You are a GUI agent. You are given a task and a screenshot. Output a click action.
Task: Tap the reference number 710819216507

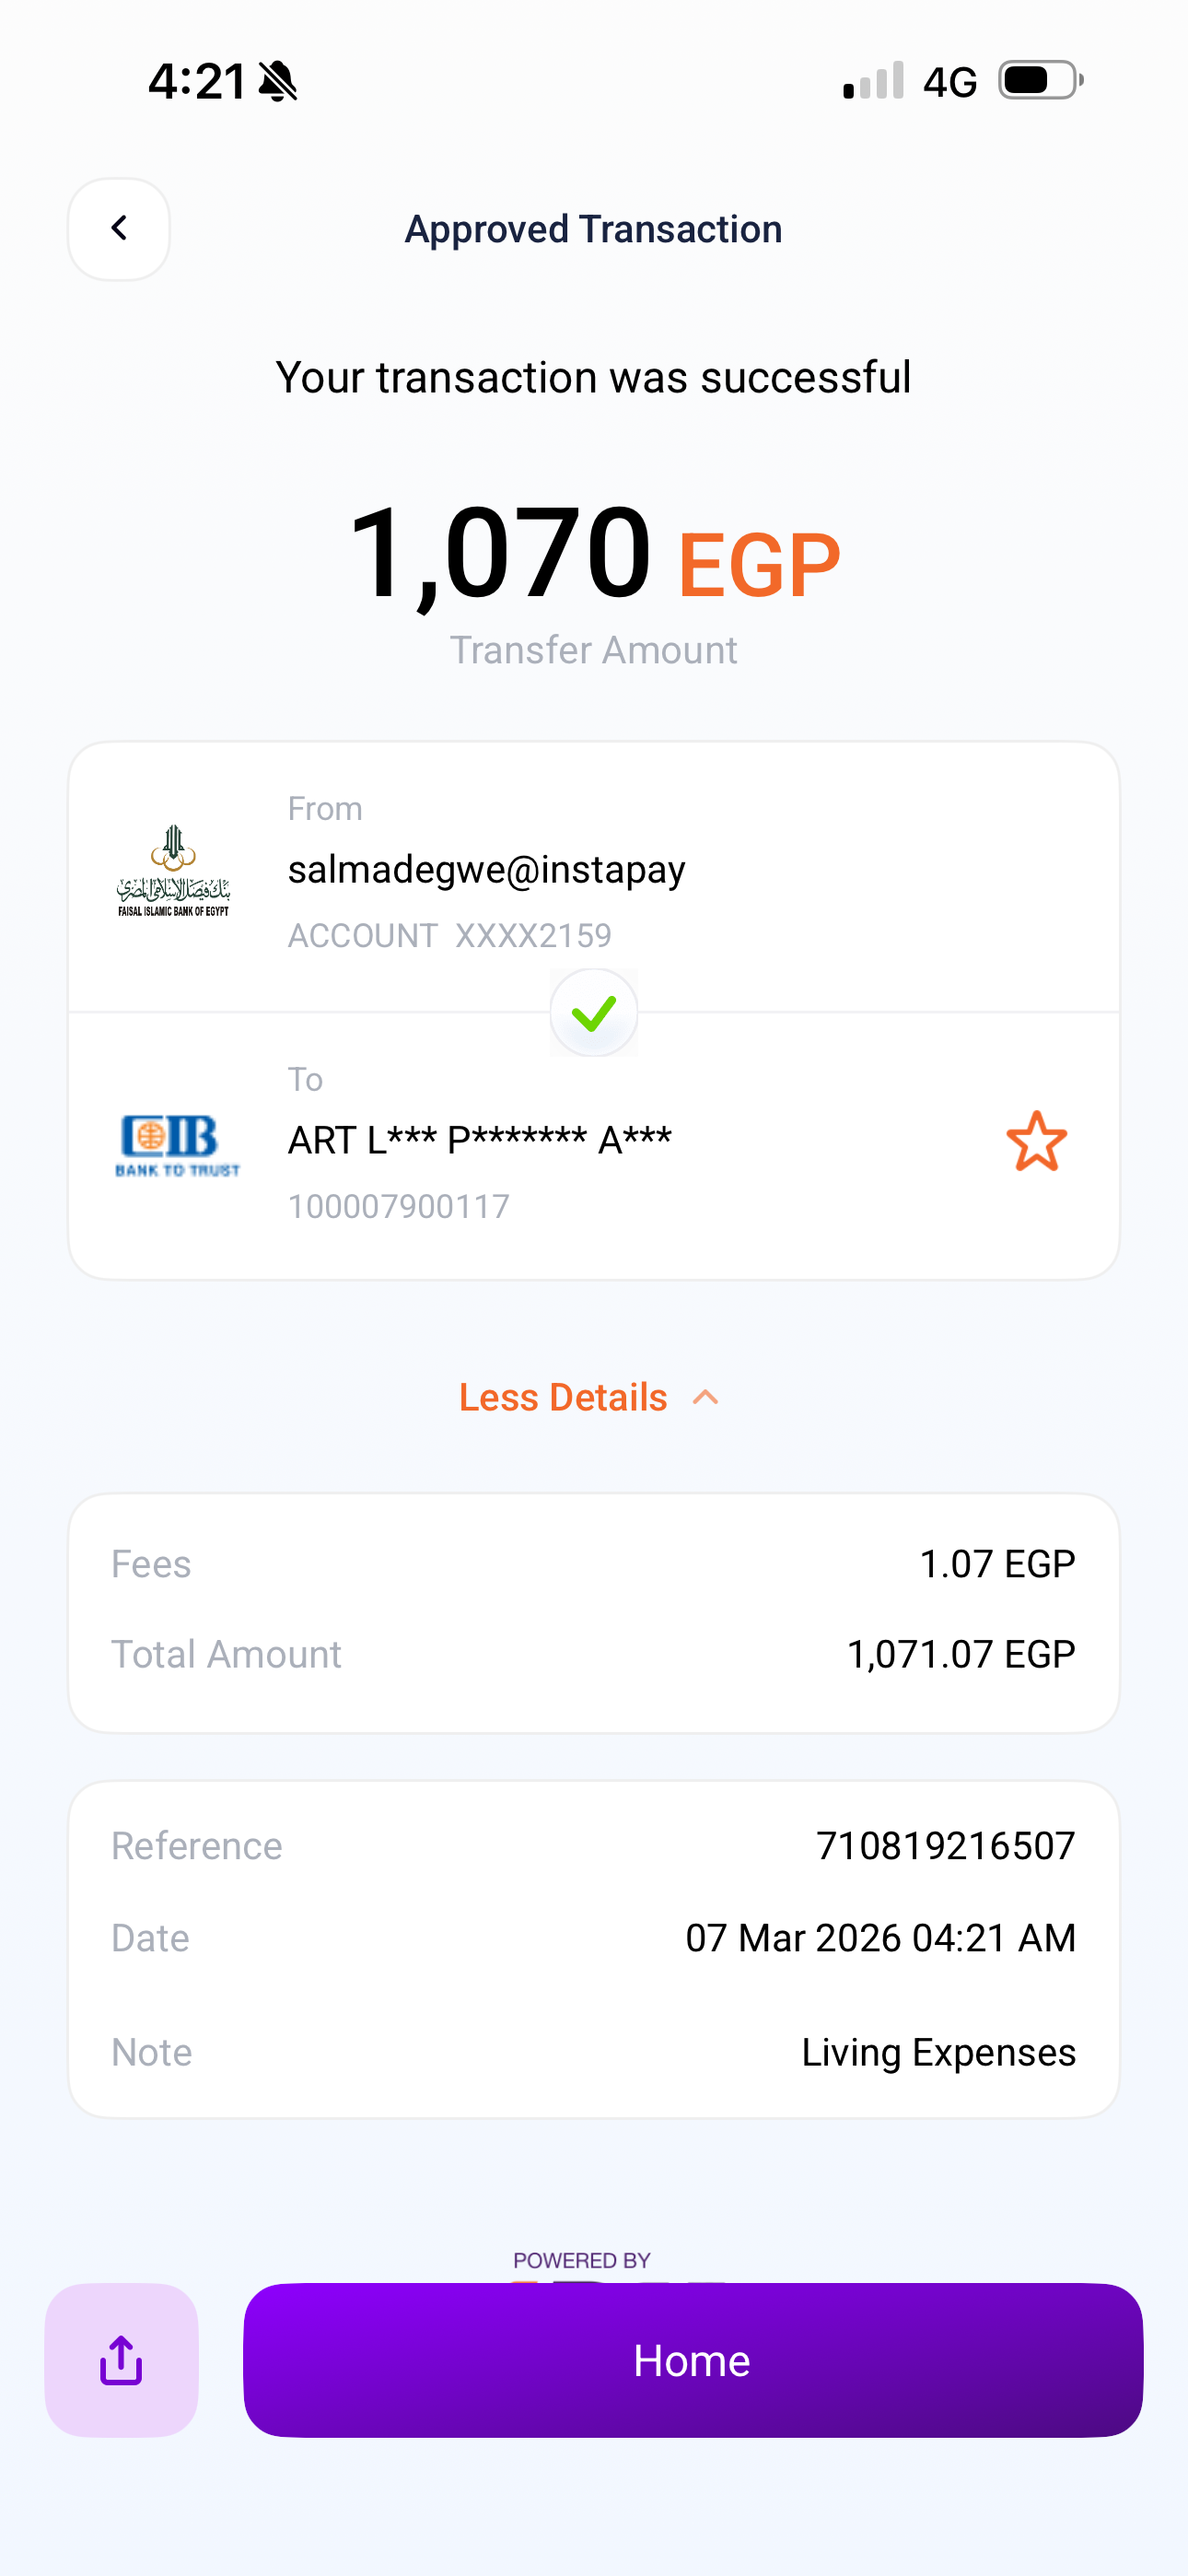(x=945, y=1845)
